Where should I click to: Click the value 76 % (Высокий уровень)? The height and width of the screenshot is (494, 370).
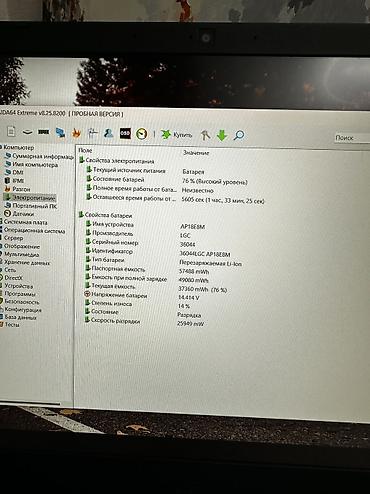pos(215,182)
